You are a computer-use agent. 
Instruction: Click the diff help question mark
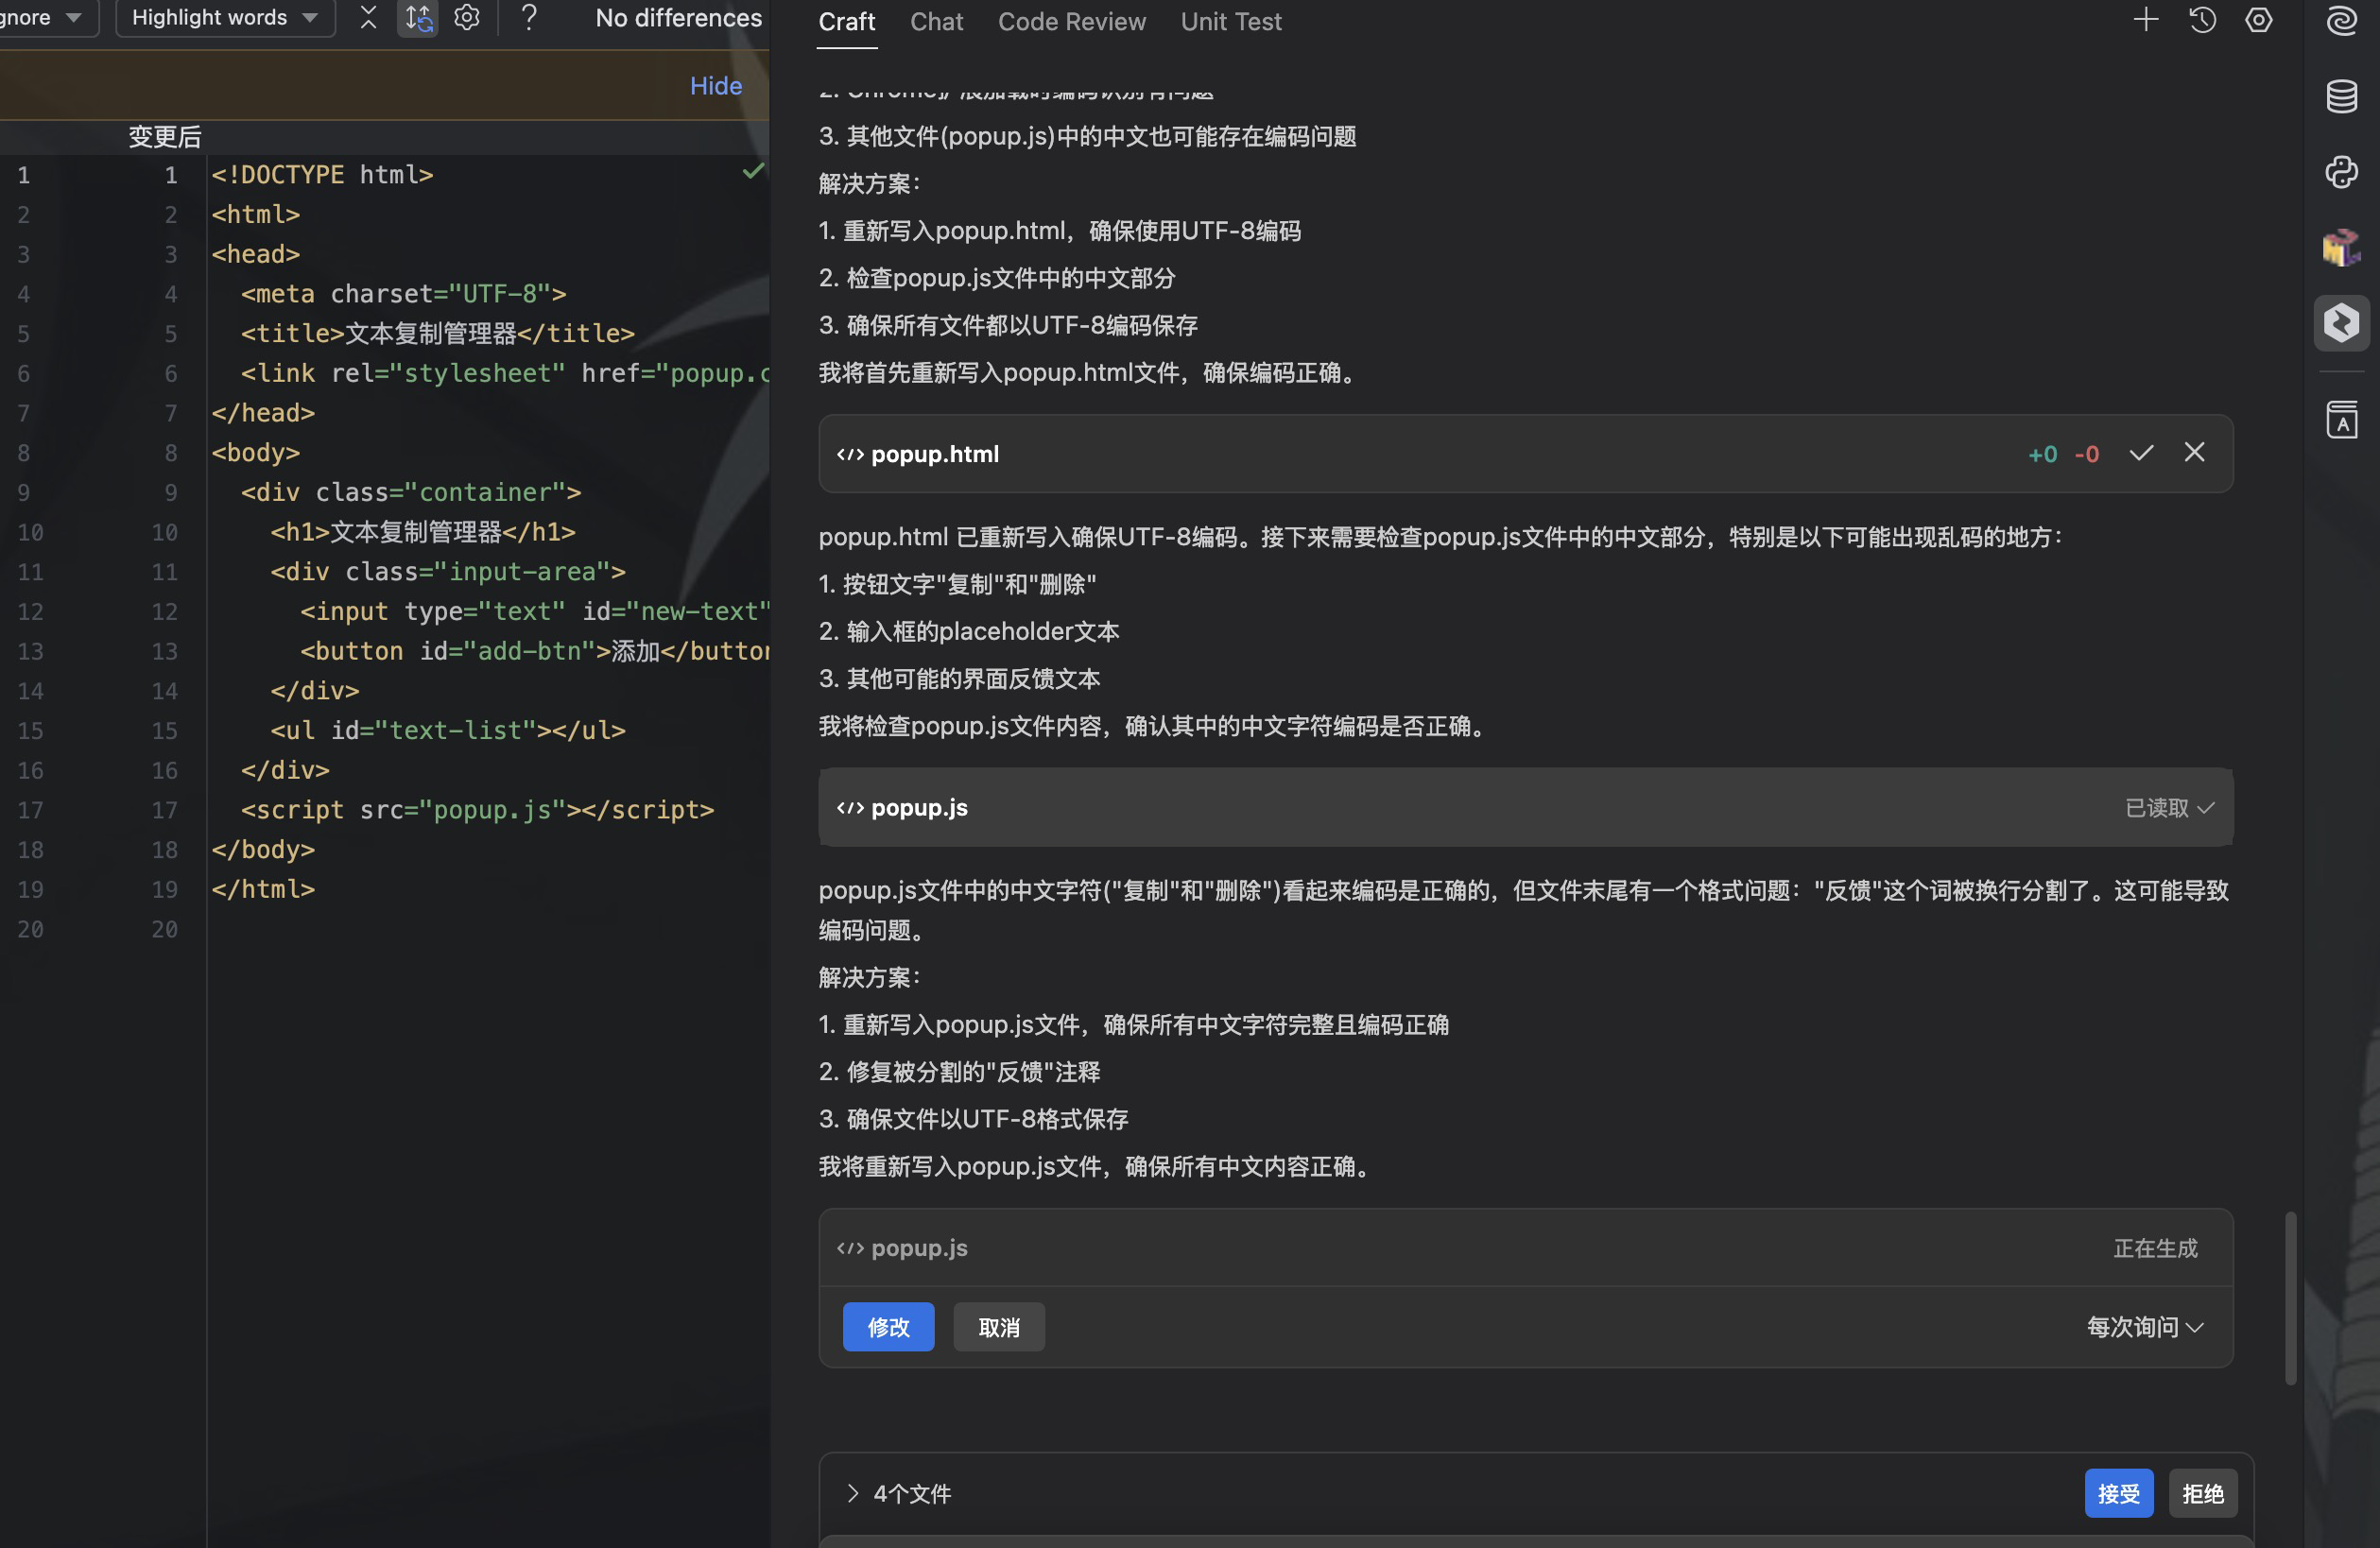pyautogui.click(x=529, y=18)
